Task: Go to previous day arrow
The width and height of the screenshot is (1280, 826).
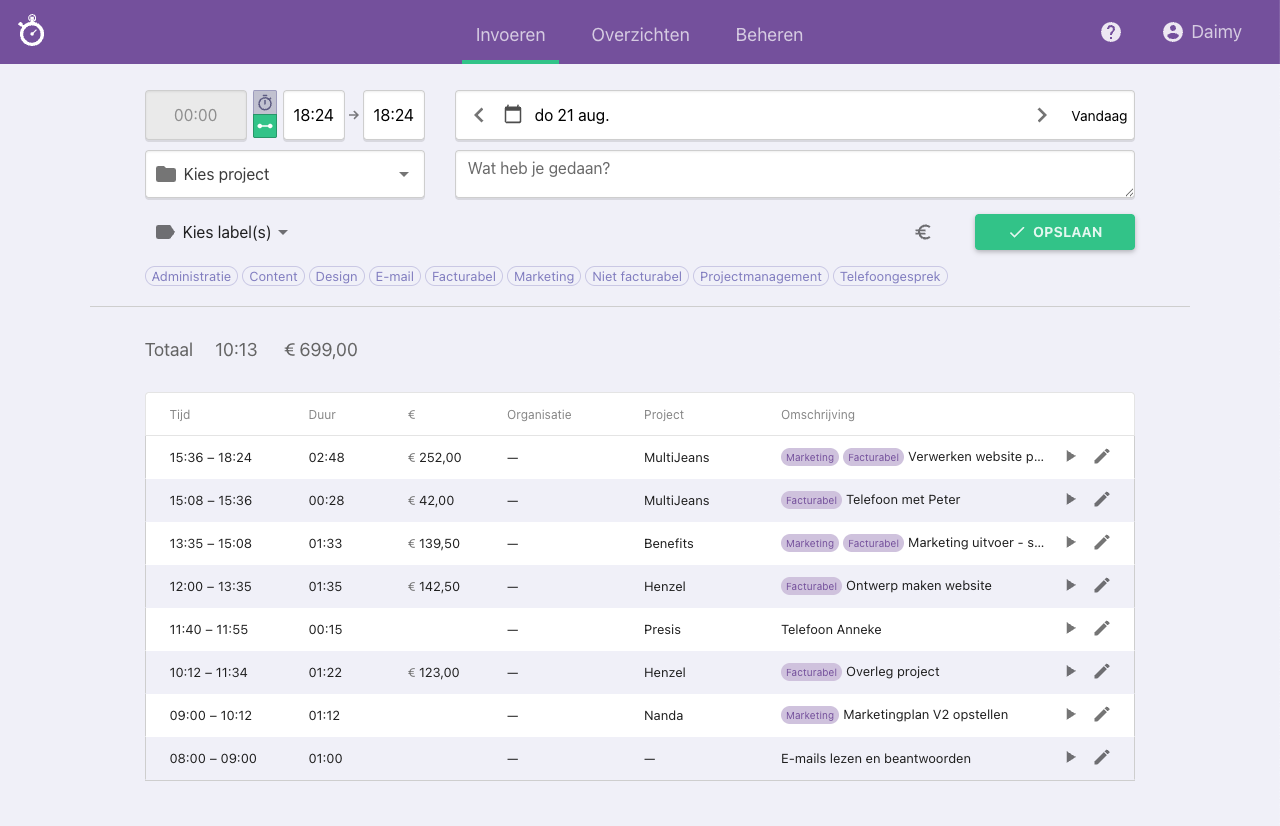Action: 479,115
